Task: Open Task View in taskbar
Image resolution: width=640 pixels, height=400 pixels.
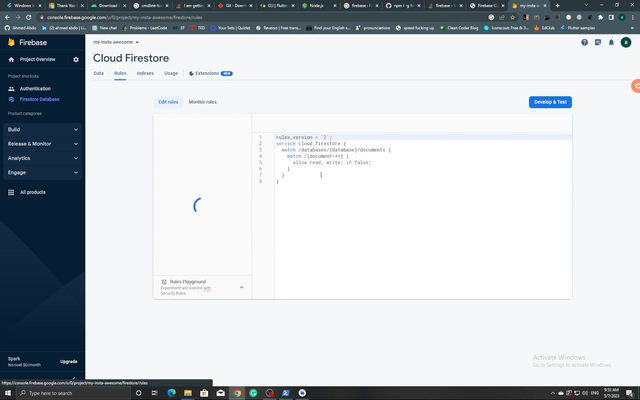Action: [x=155, y=393]
